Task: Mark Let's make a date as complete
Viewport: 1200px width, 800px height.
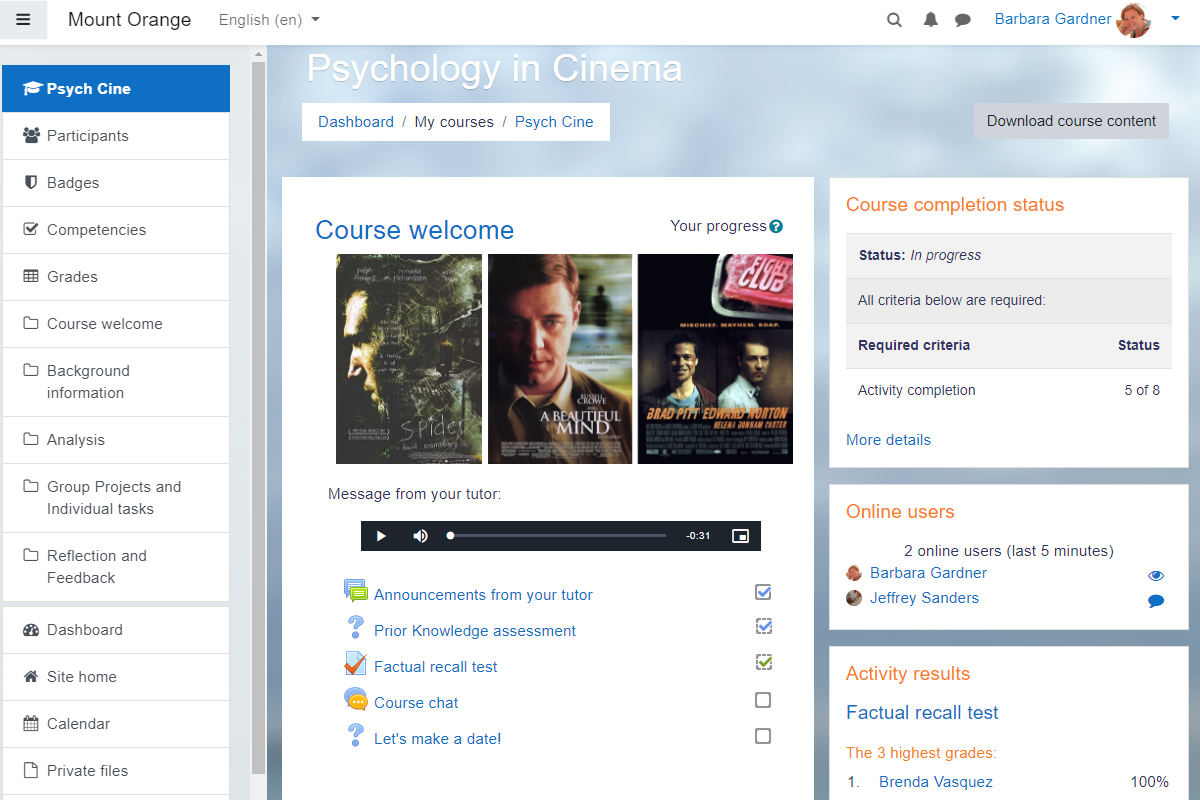Action: (x=763, y=736)
